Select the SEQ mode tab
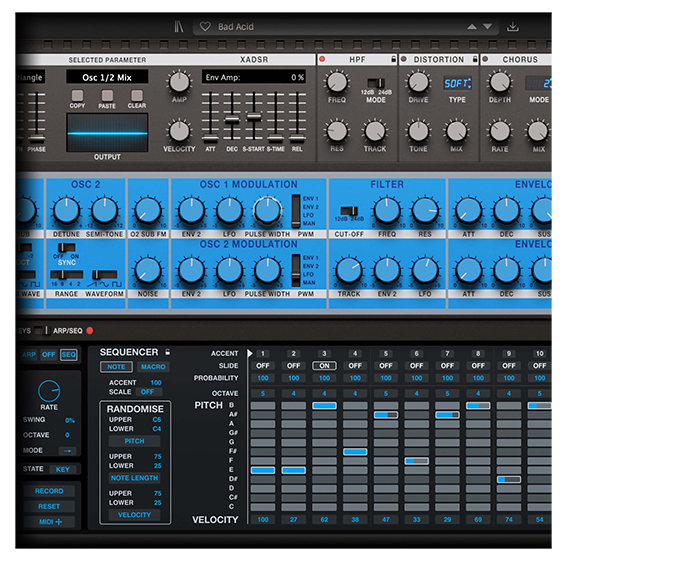The width and height of the screenshot is (700, 561). click(x=69, y=354)
